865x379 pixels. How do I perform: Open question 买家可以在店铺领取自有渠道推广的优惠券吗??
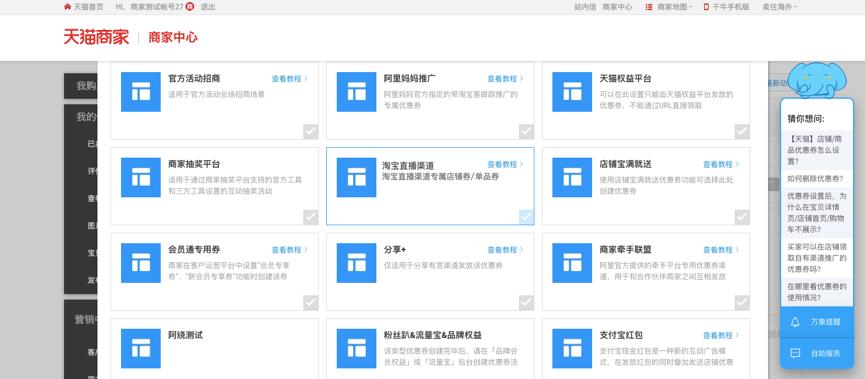pos(816,258)
